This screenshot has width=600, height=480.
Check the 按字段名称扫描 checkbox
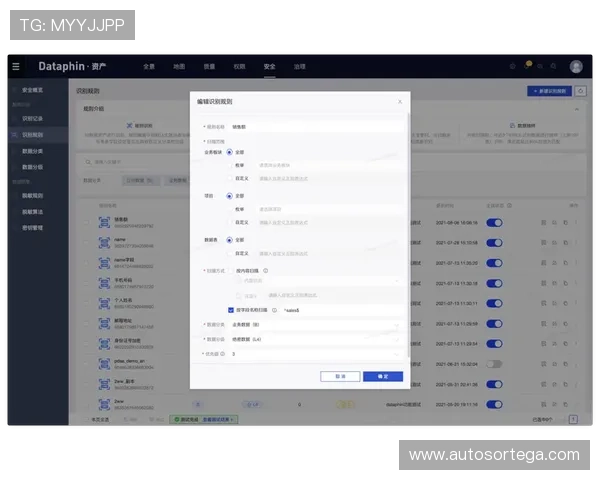pos(231,310)
